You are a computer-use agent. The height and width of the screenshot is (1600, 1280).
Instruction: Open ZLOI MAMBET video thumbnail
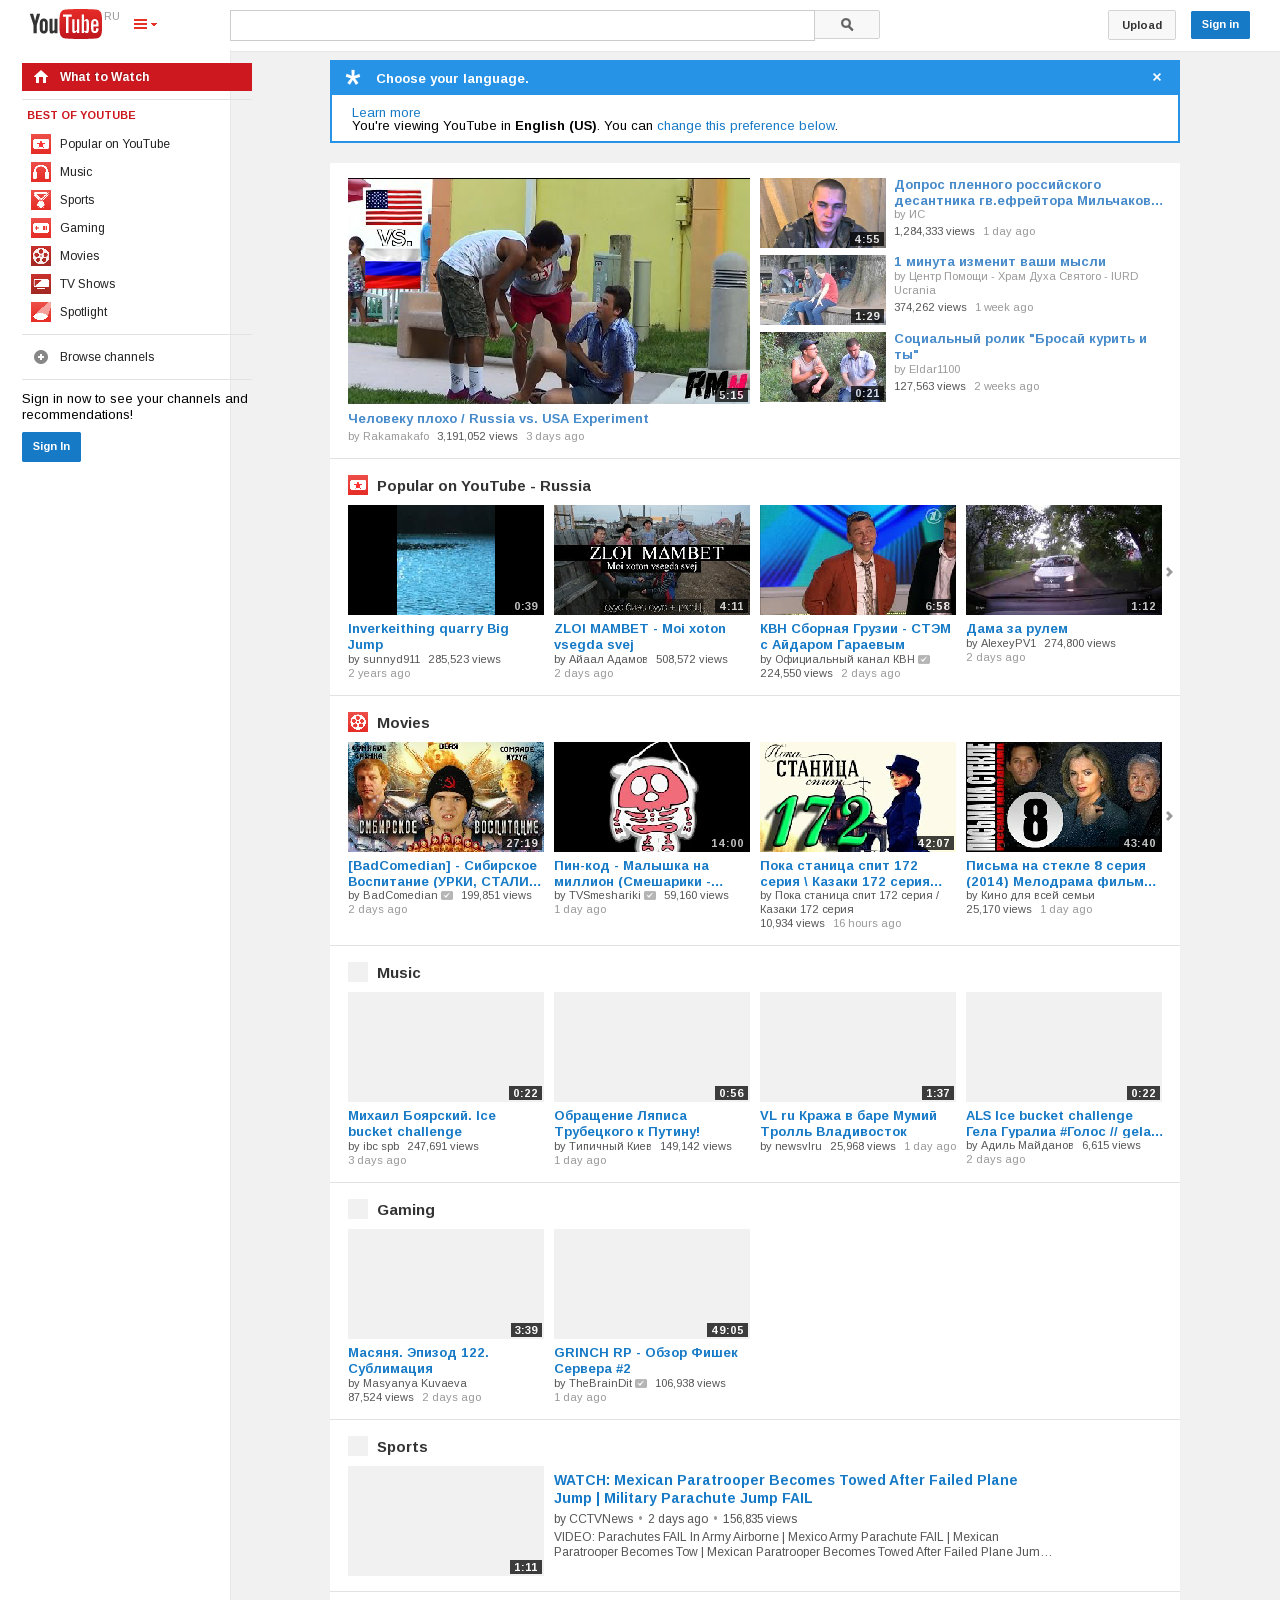[652, 560]
